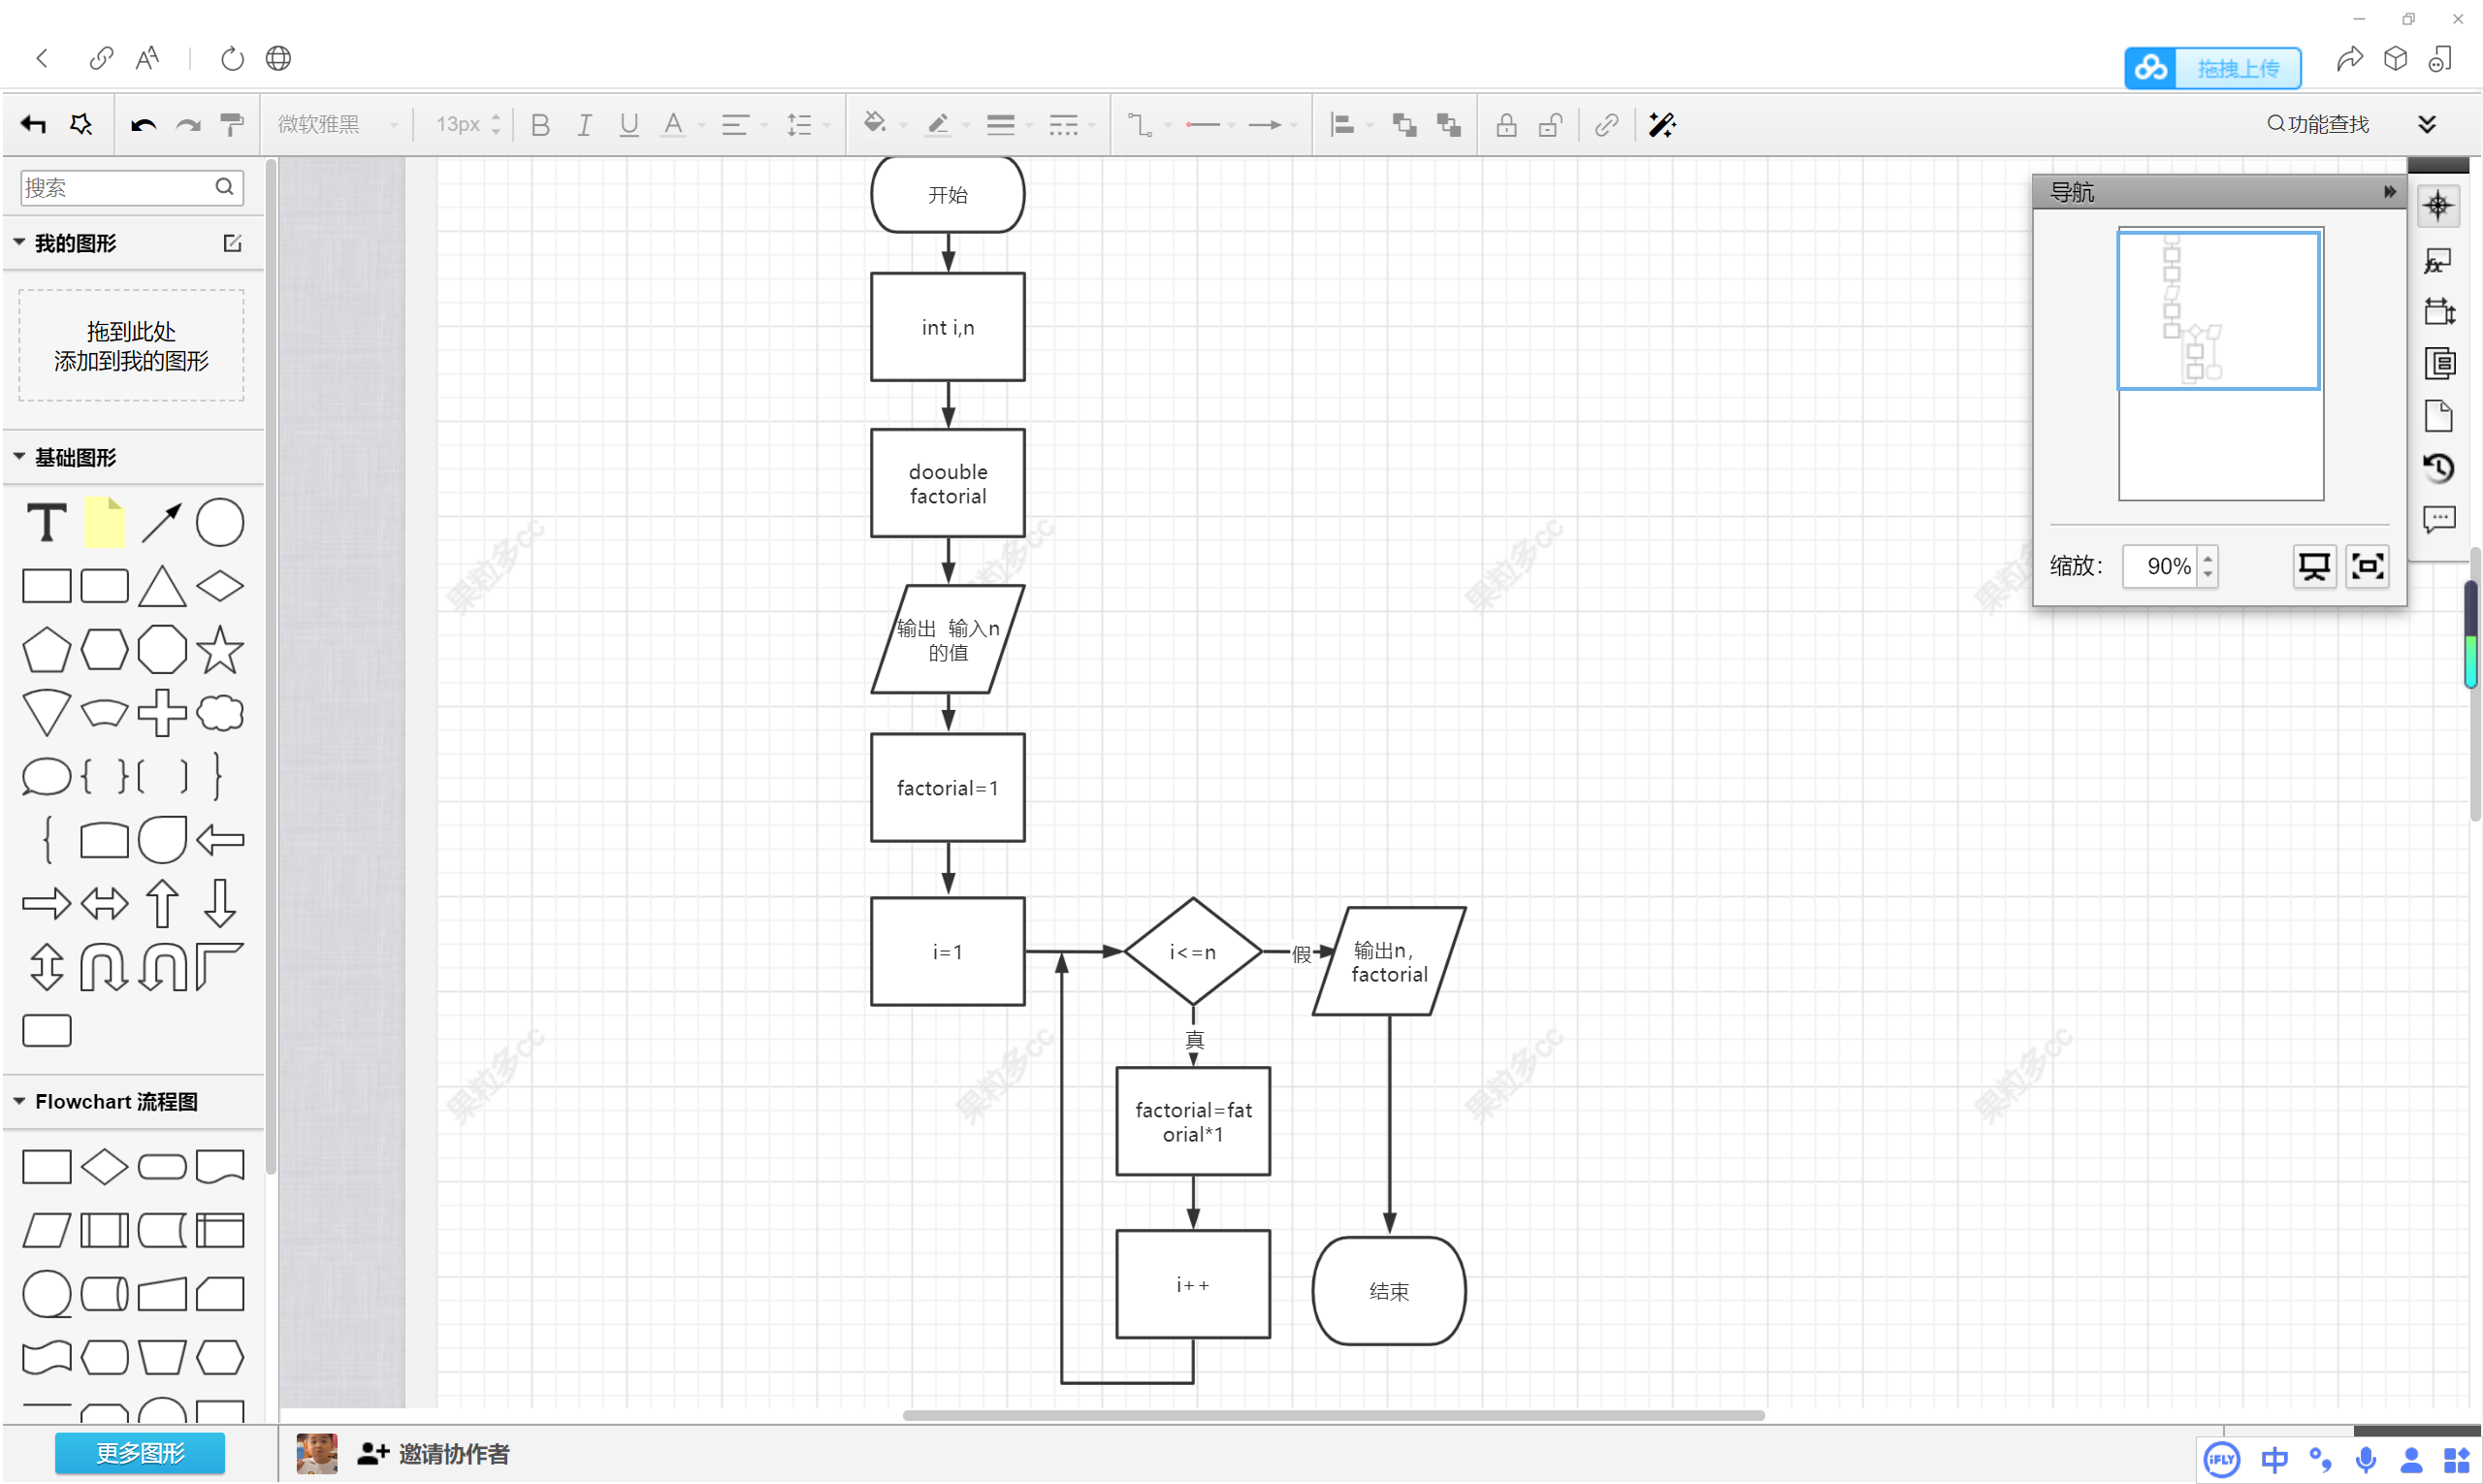Viewport: 2483px width, 1484px height.
Task: Click the horizontal scrollbar at canvas bottom
Action: 1332,1415
